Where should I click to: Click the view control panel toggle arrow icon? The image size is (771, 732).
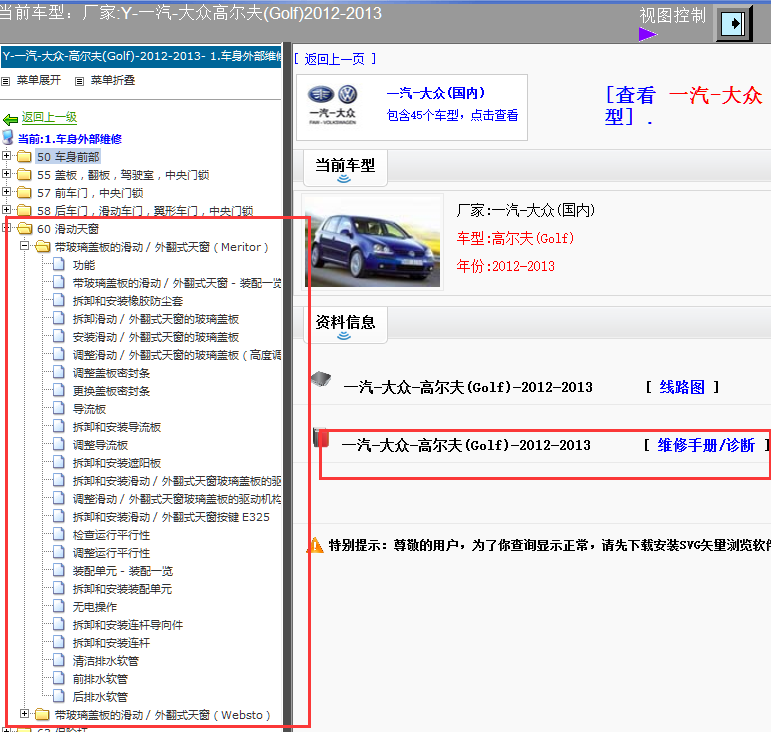point(733,24)
